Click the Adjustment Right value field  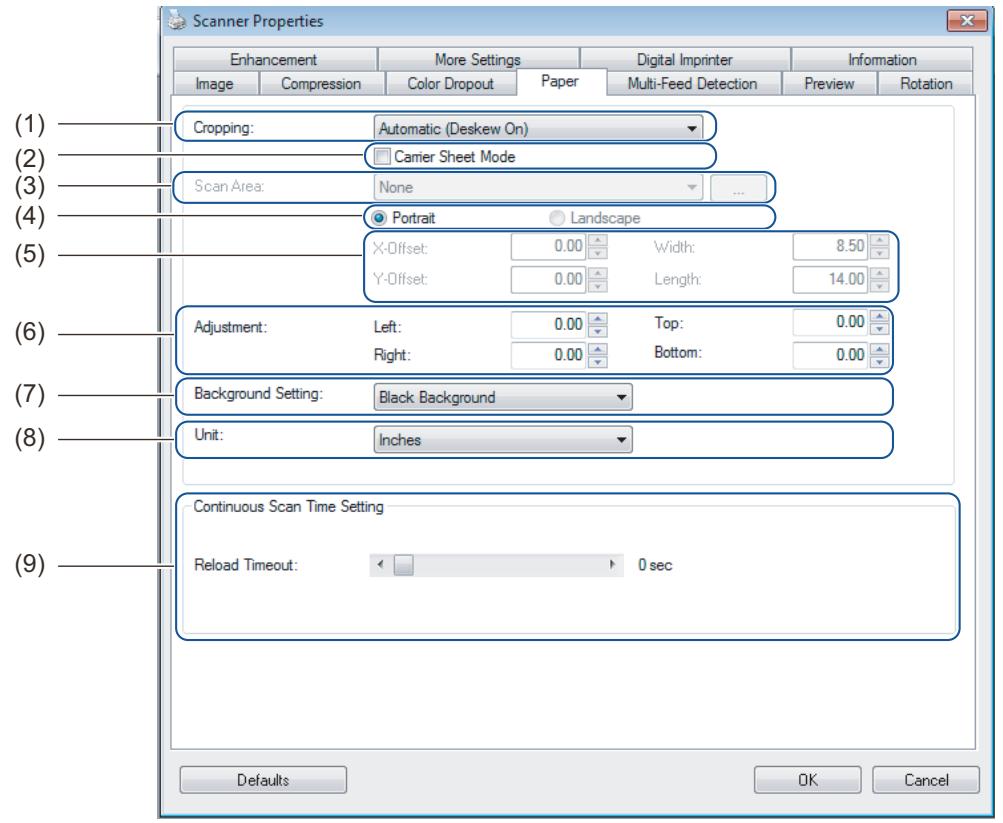click(548, 355)
